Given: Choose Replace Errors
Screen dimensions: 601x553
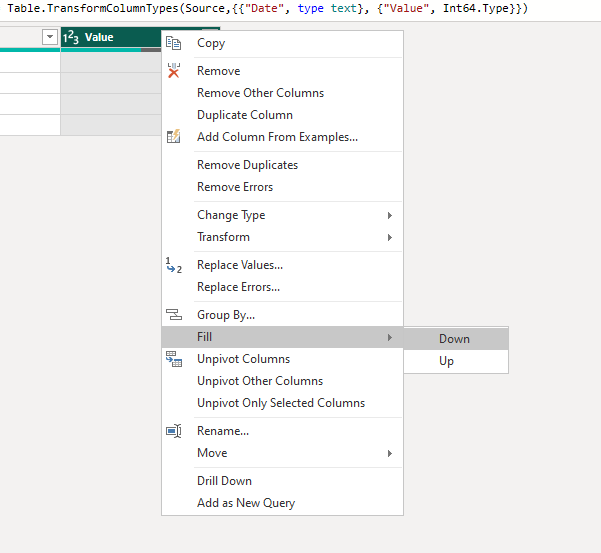Looking at the screenshot, I should (x=282, y=287).
